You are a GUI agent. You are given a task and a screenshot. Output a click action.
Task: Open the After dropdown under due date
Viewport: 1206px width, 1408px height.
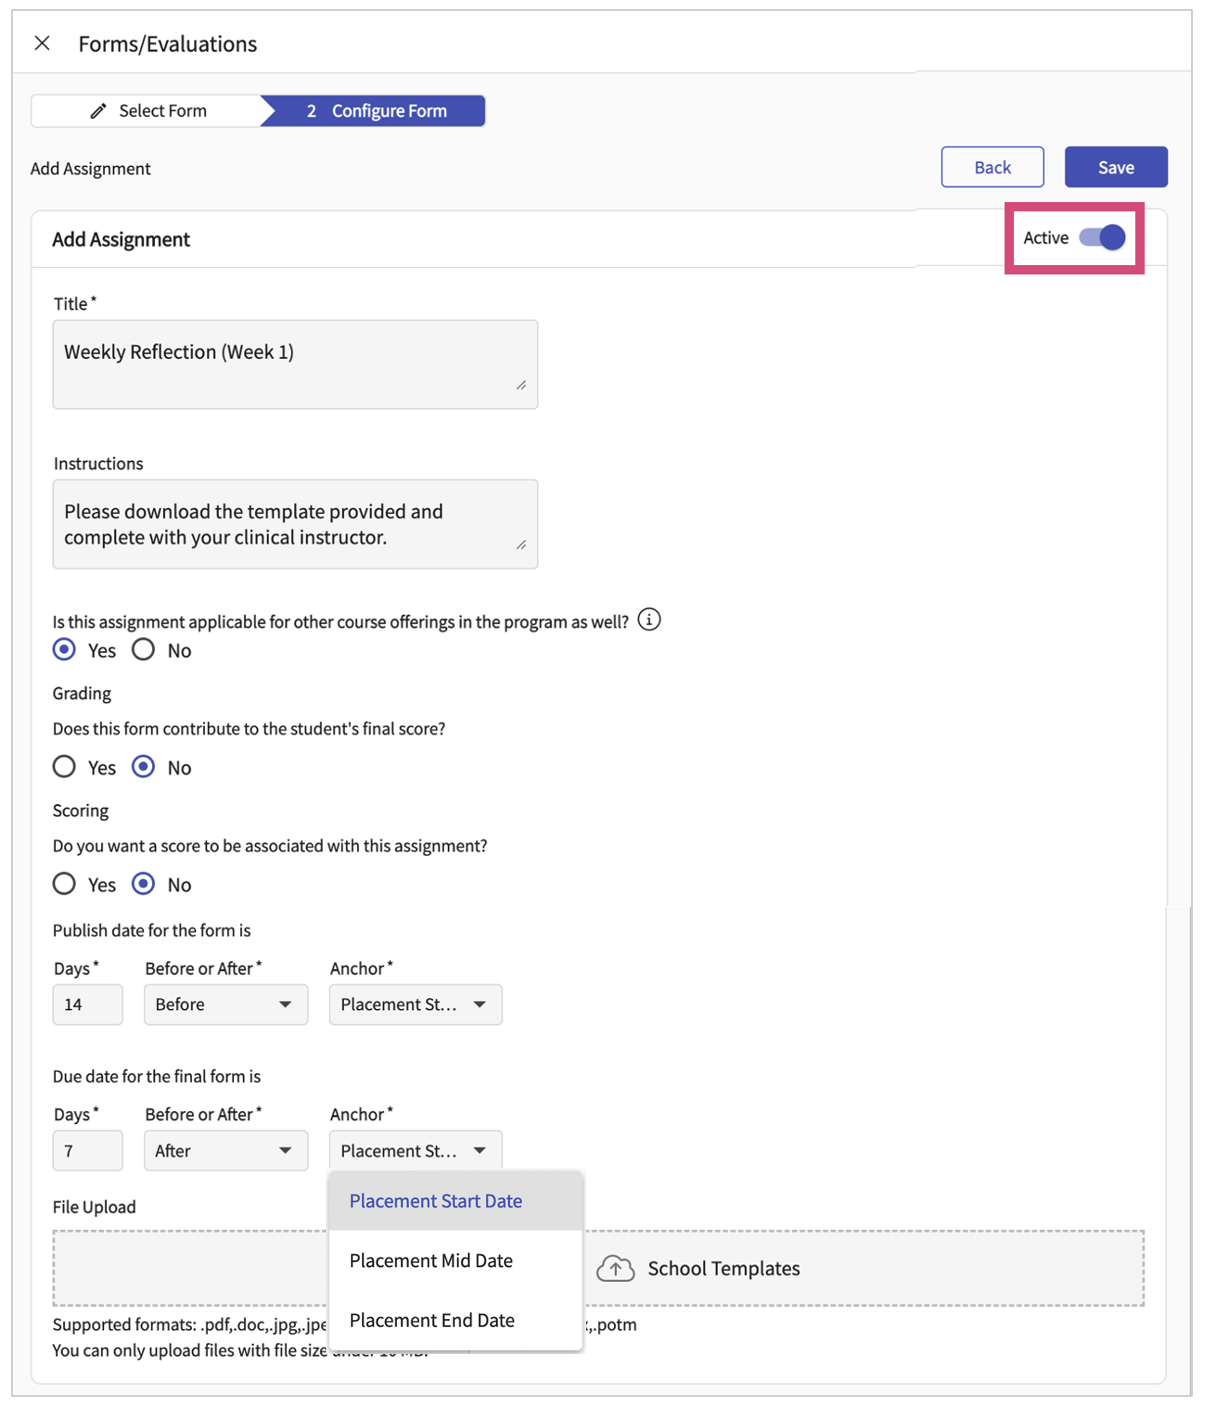(x=225, y=1150)
